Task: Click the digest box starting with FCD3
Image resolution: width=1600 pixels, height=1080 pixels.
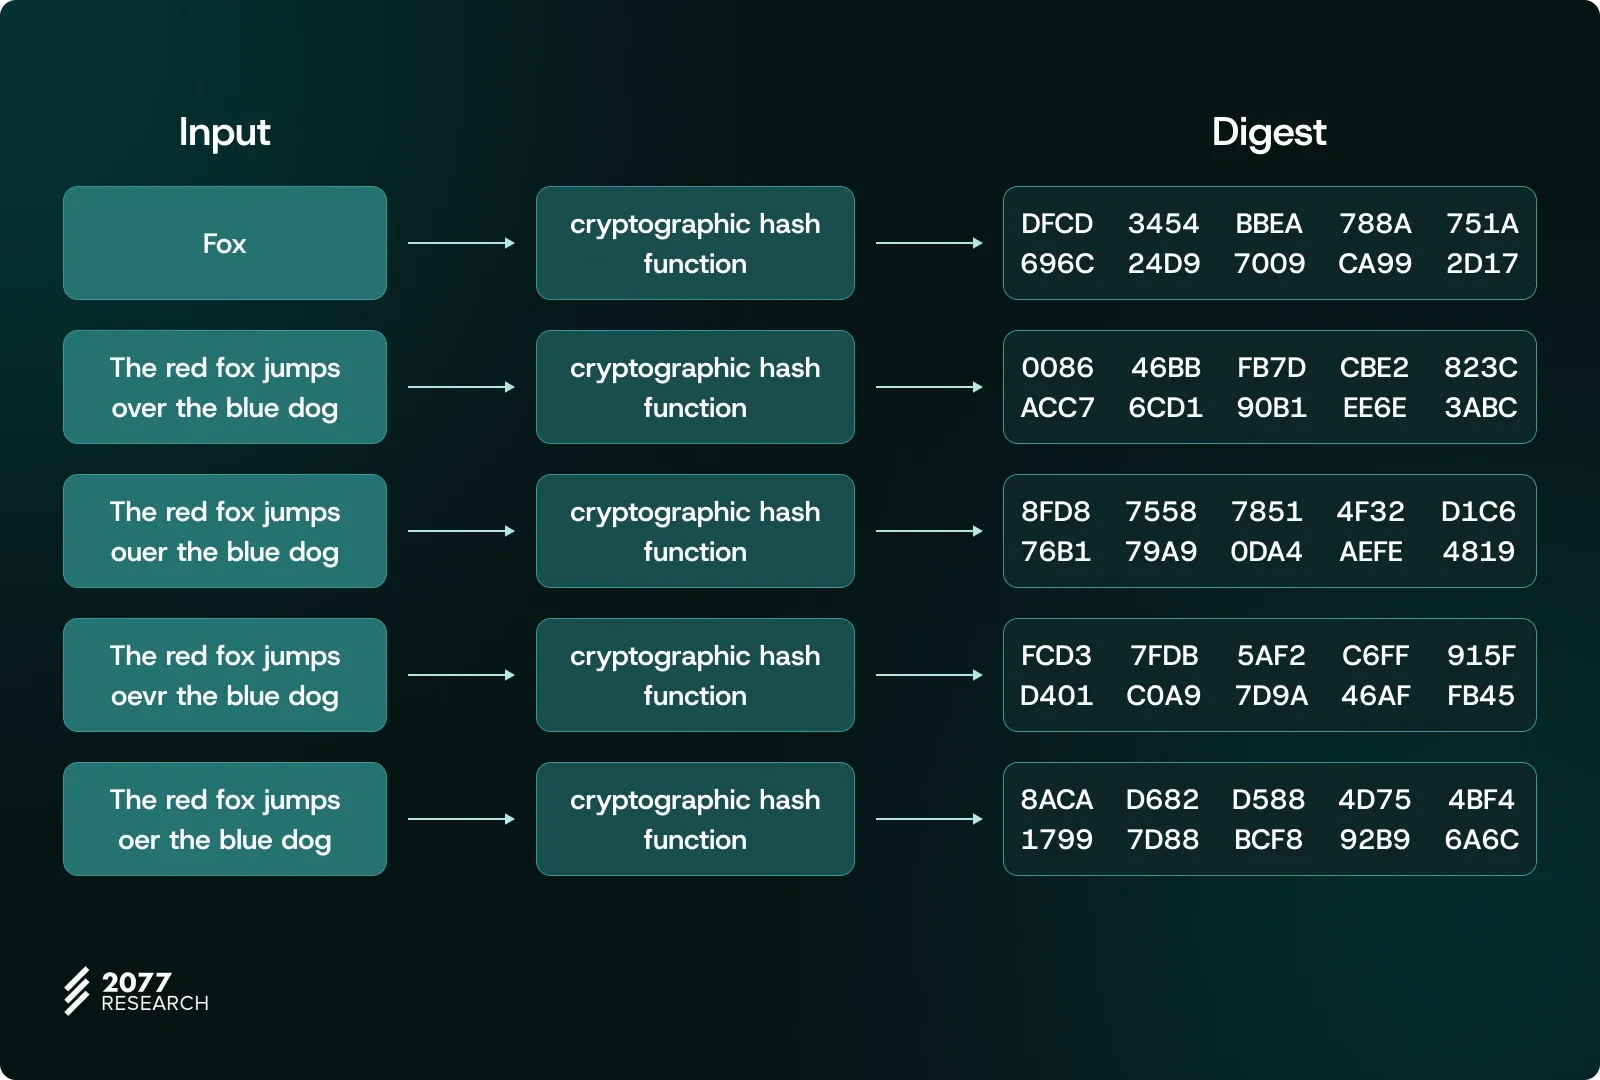Action: pos(1269,675)
